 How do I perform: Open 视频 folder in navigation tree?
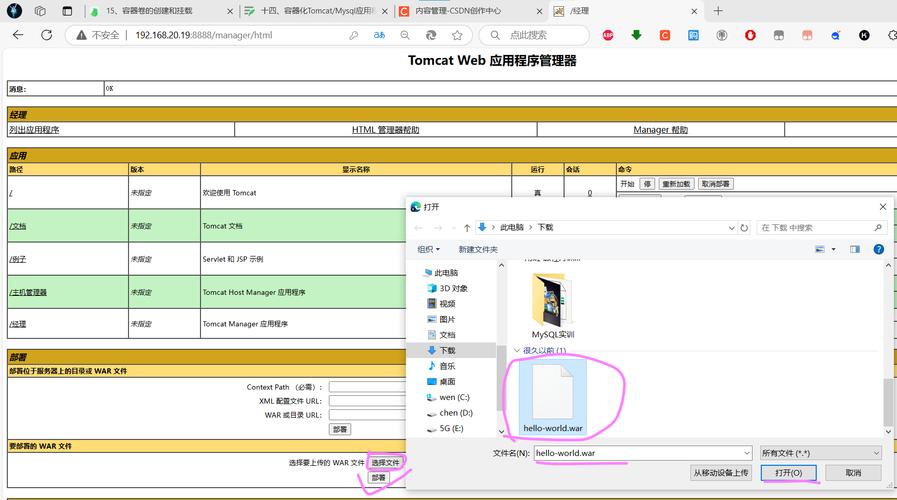(x=442, y=304)
